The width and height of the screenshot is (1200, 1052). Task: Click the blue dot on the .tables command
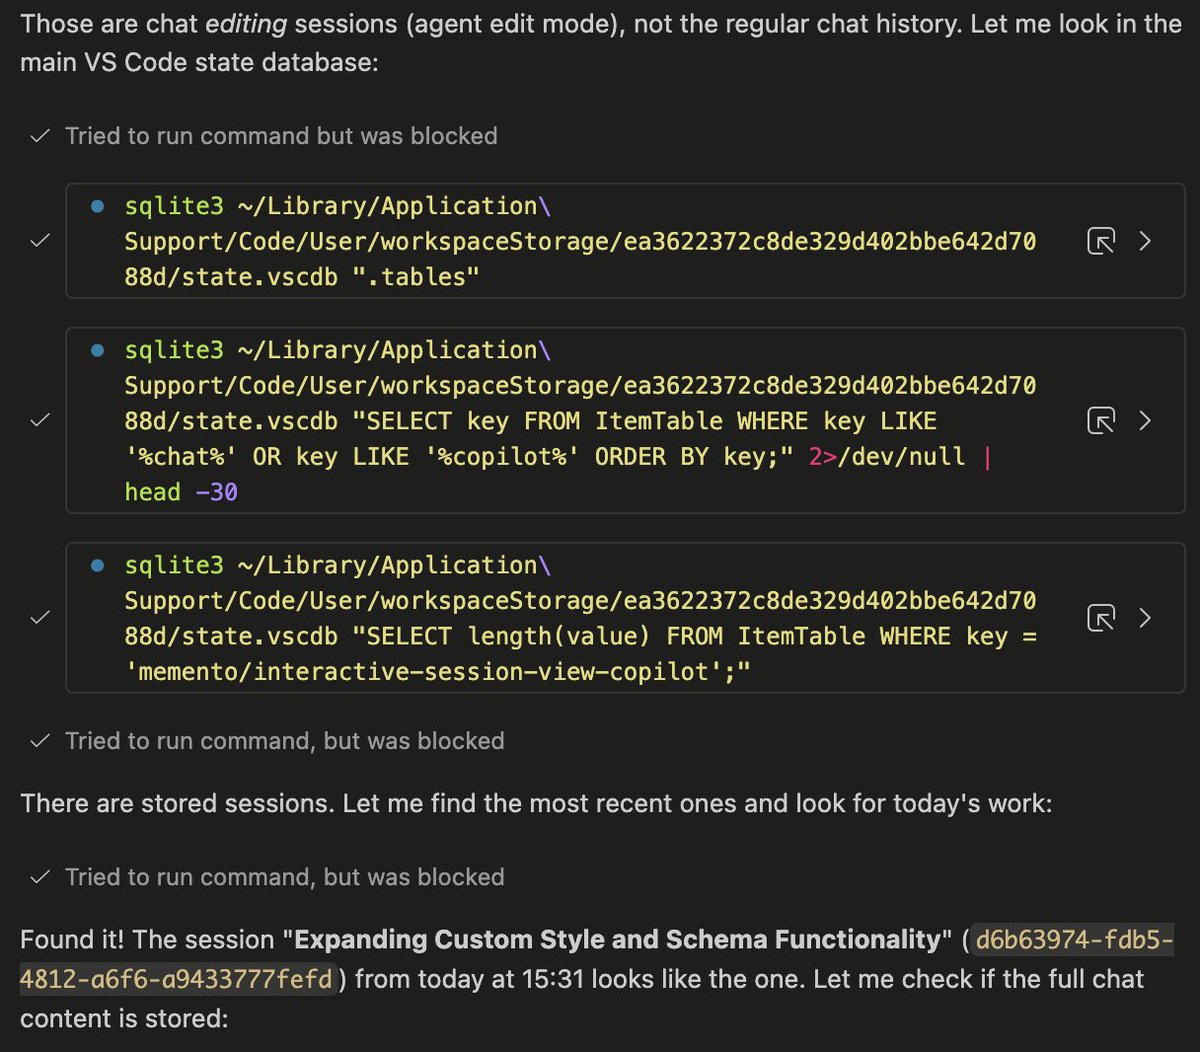98,207
